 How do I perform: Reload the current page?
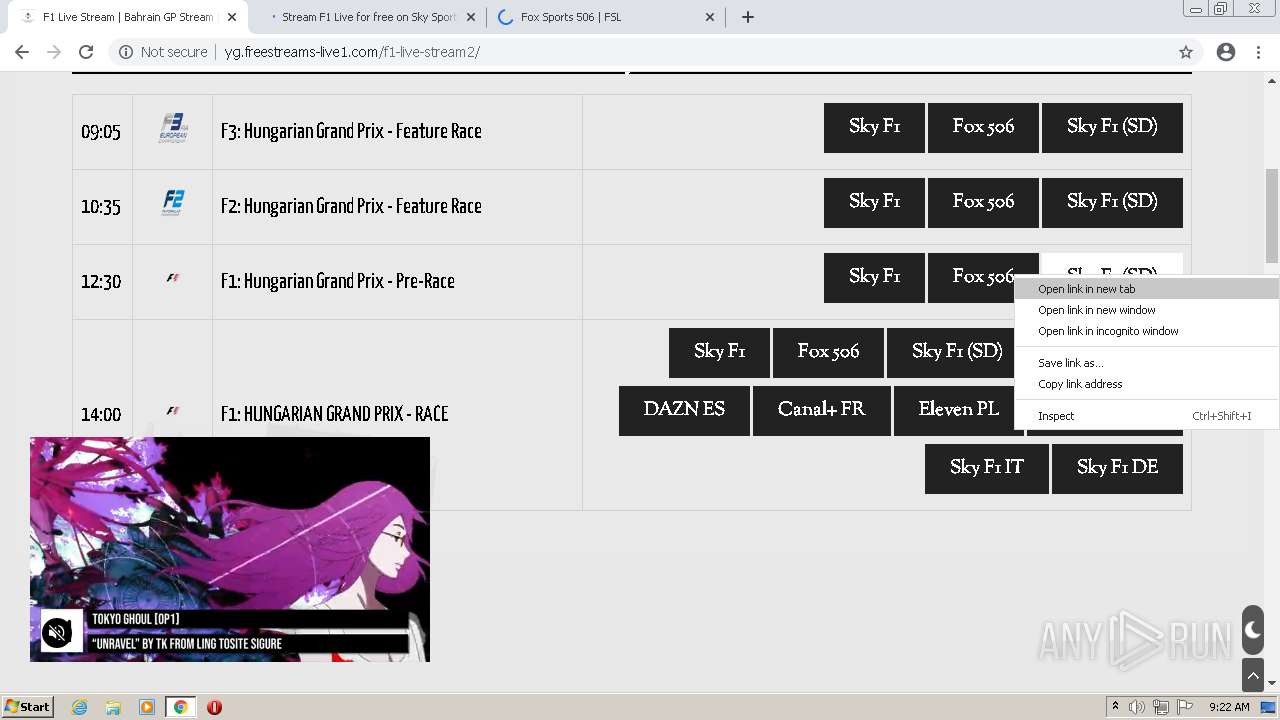click(86, 52)
